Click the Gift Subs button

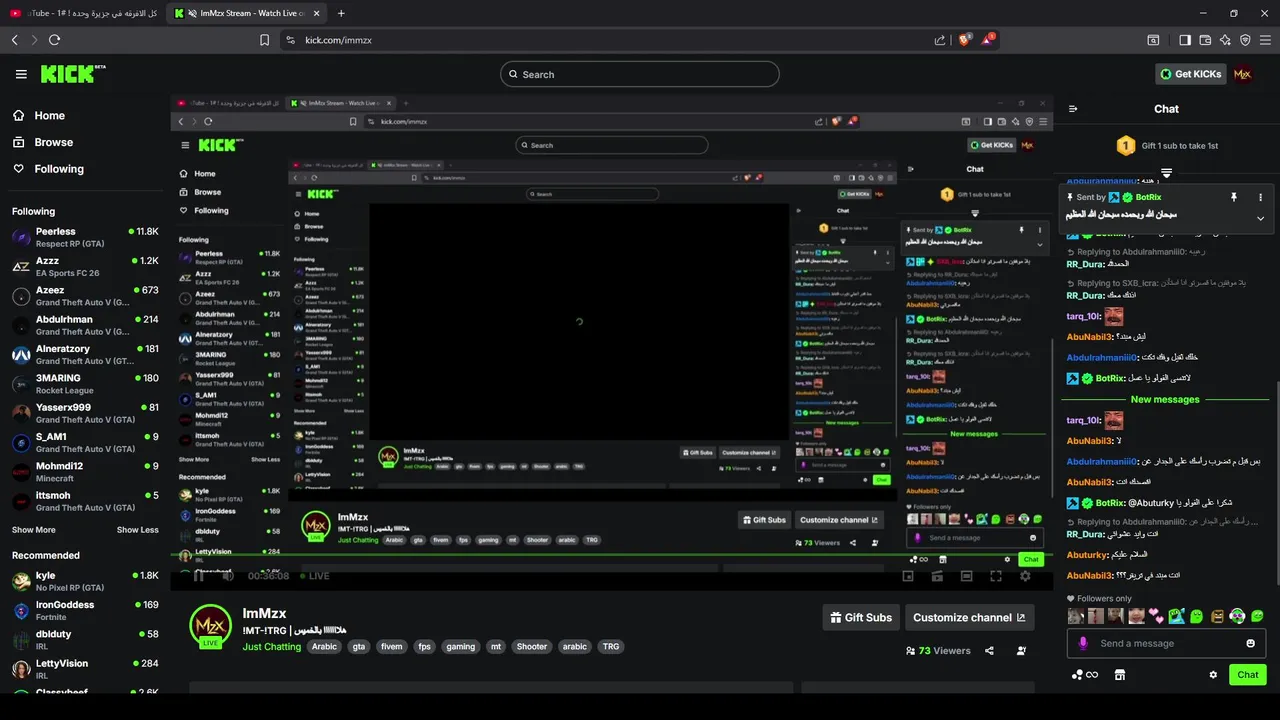pyautogui.click(x=861, y=617)
